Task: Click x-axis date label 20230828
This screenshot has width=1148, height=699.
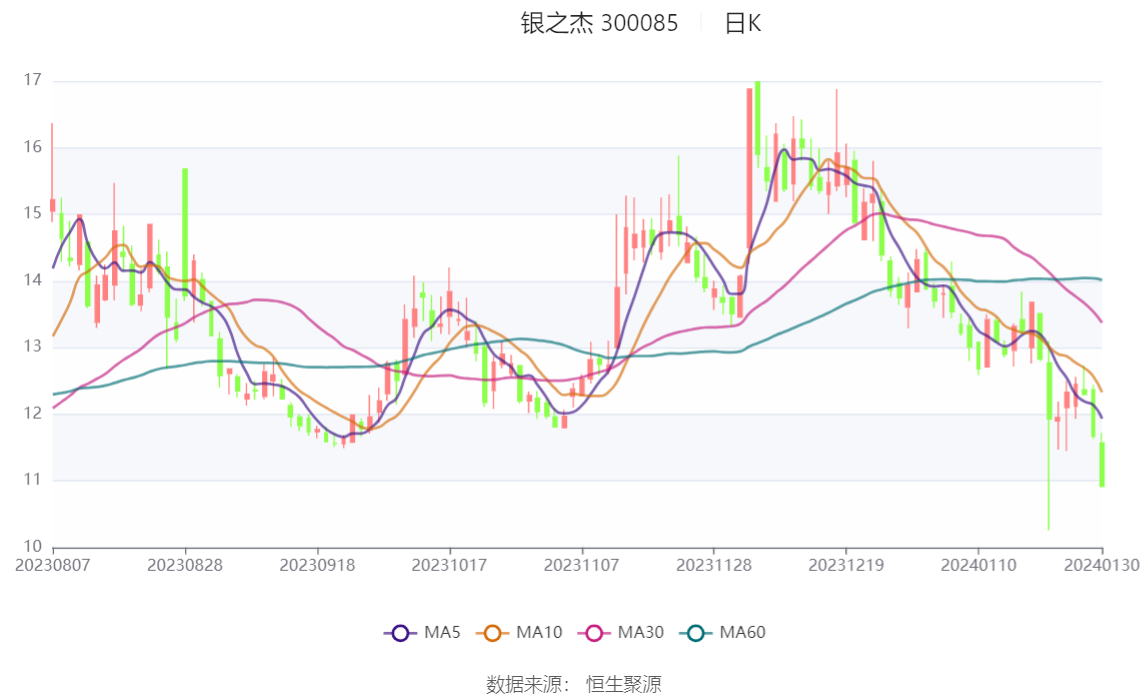Action: tap(185, 565)
